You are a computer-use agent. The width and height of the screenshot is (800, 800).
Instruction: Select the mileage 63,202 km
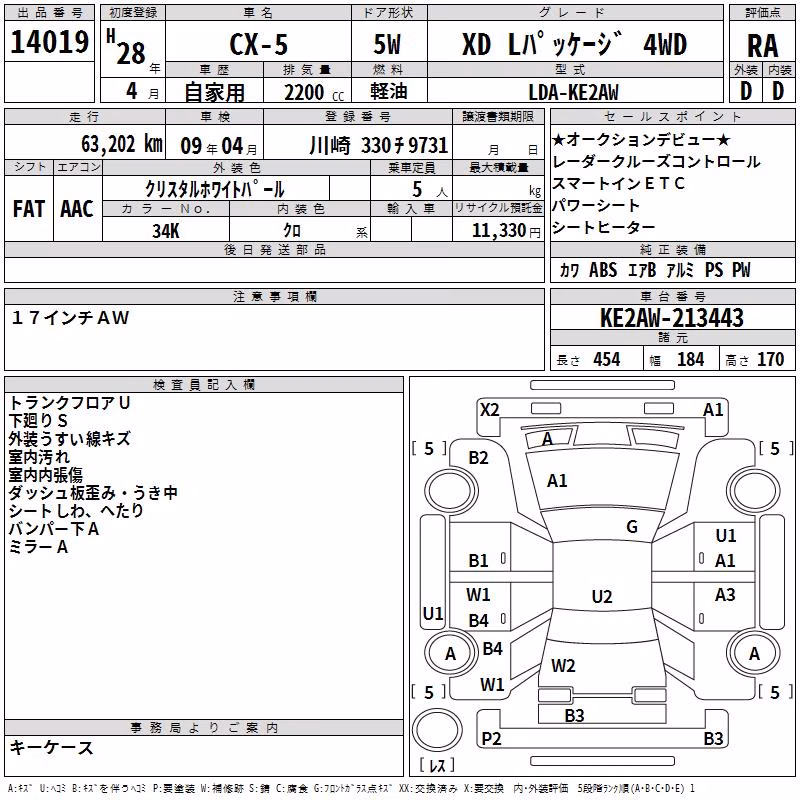122,144
